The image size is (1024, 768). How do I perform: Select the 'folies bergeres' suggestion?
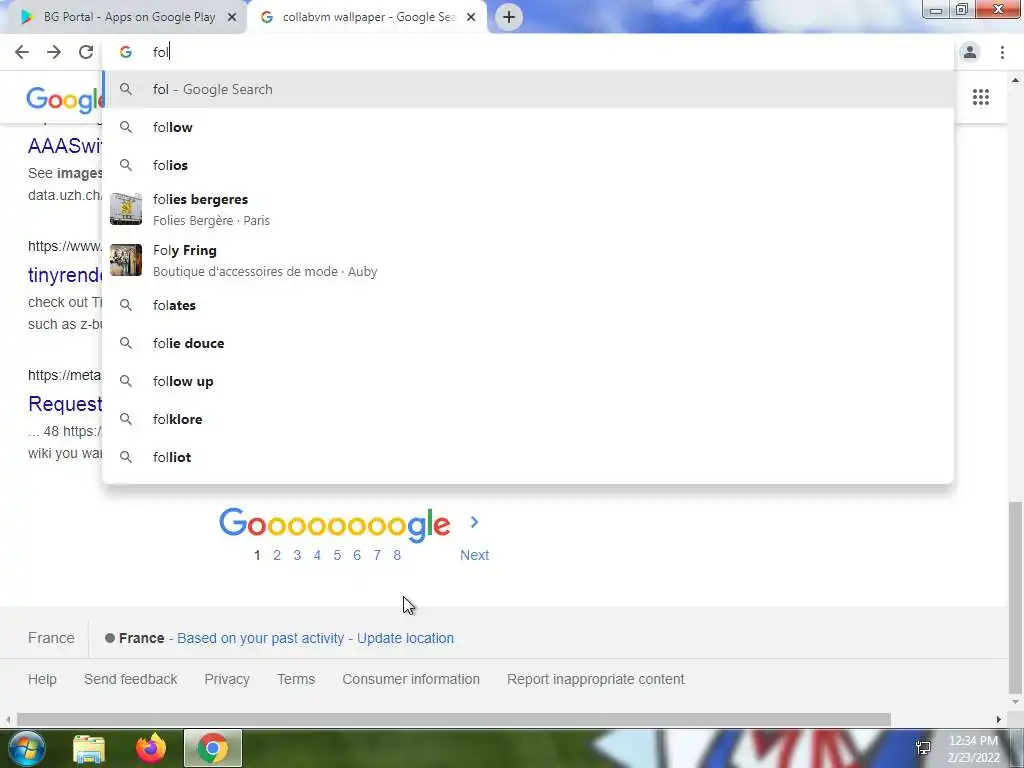[528, 209]
